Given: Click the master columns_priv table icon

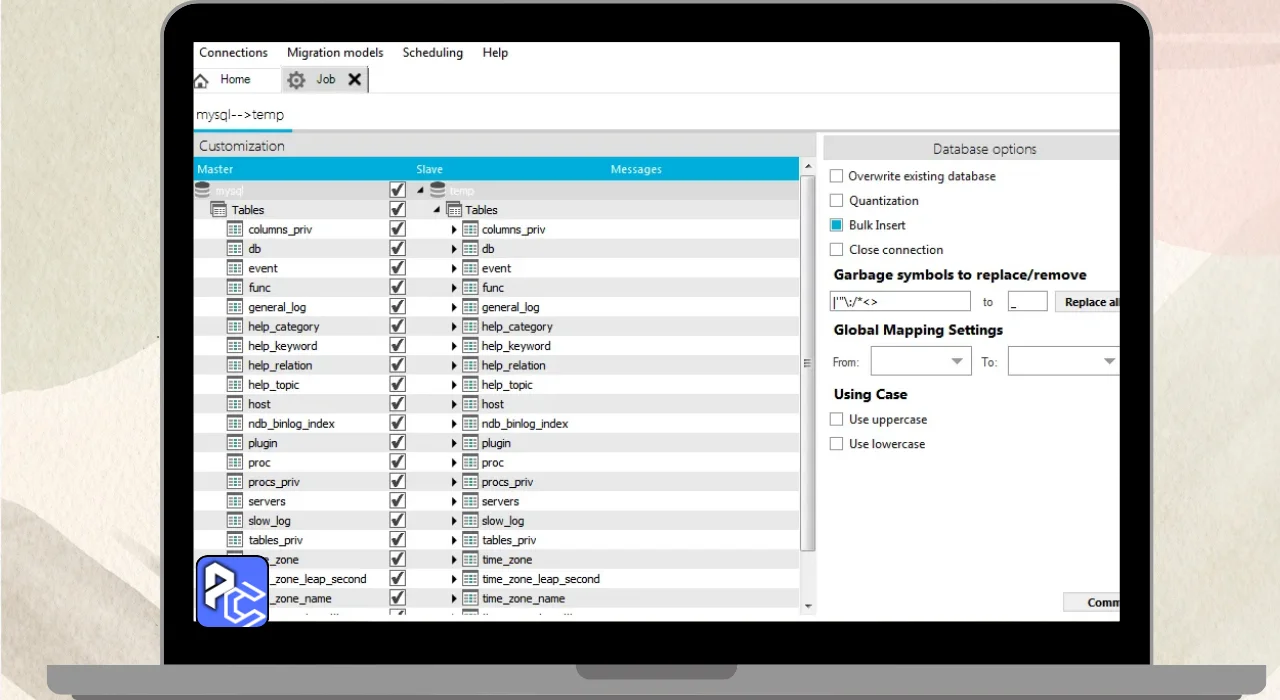Looking at the screenshot, I should tap(235, 229).
